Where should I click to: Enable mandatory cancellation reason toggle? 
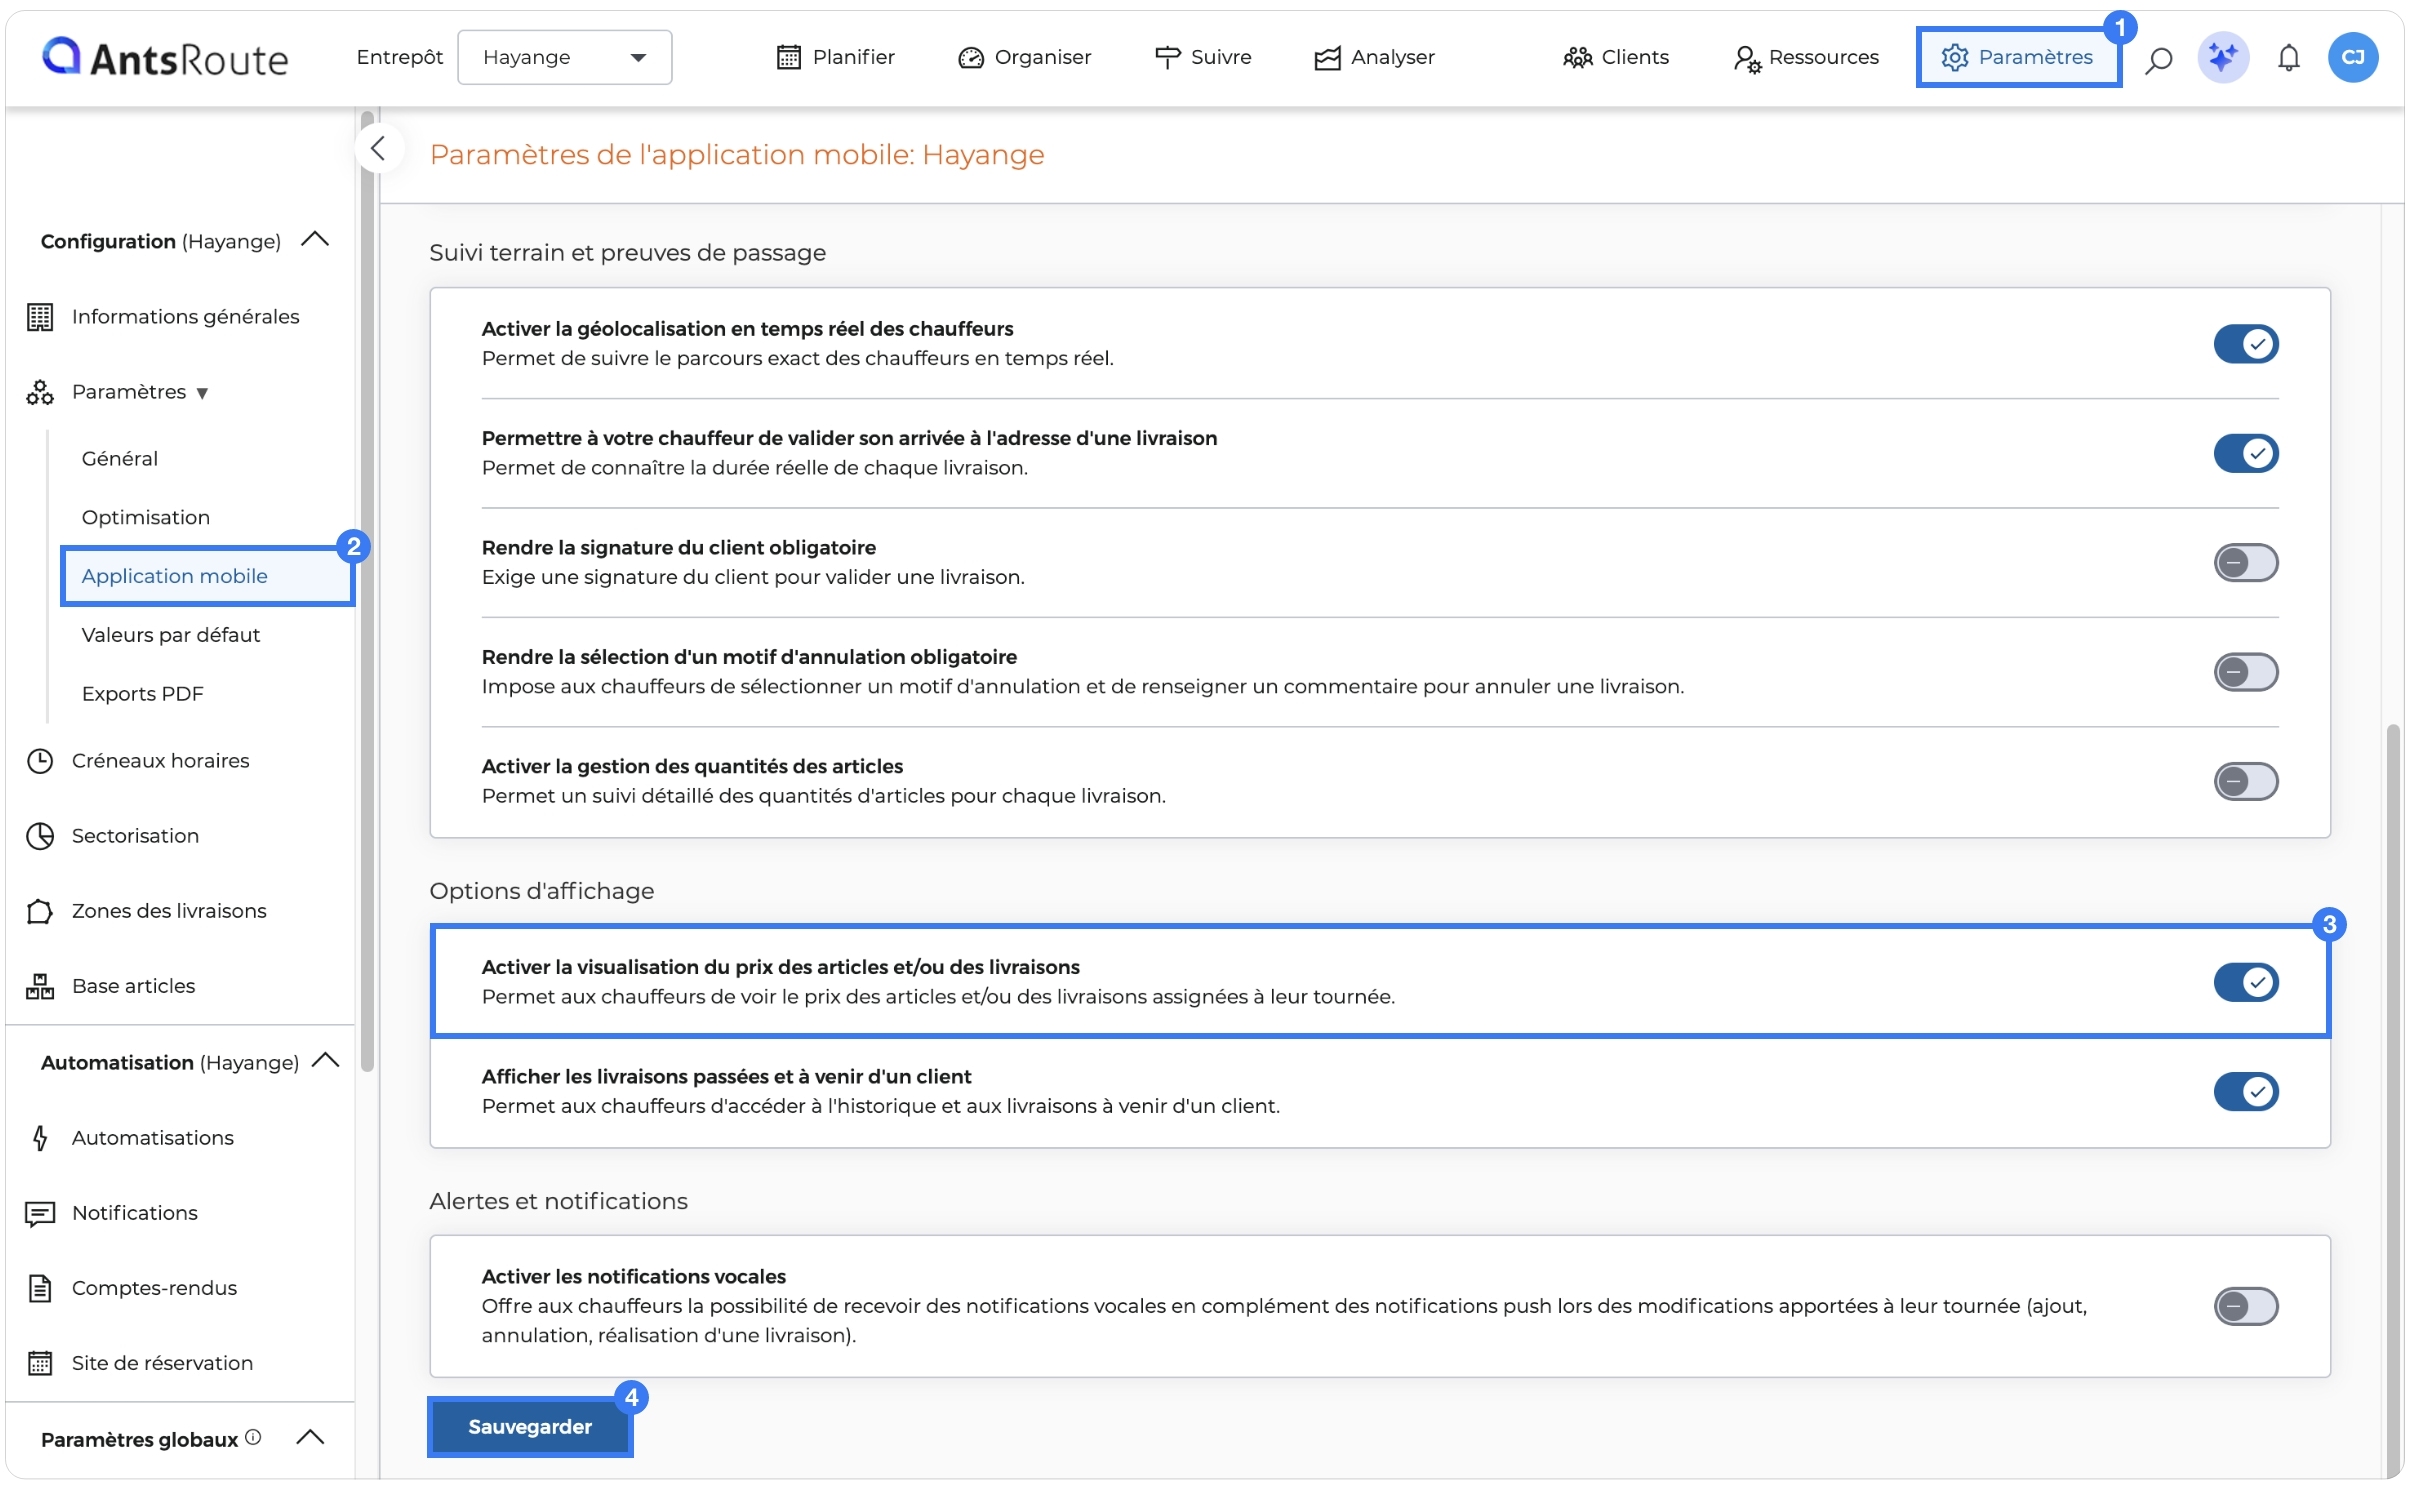coord(2245,672)
